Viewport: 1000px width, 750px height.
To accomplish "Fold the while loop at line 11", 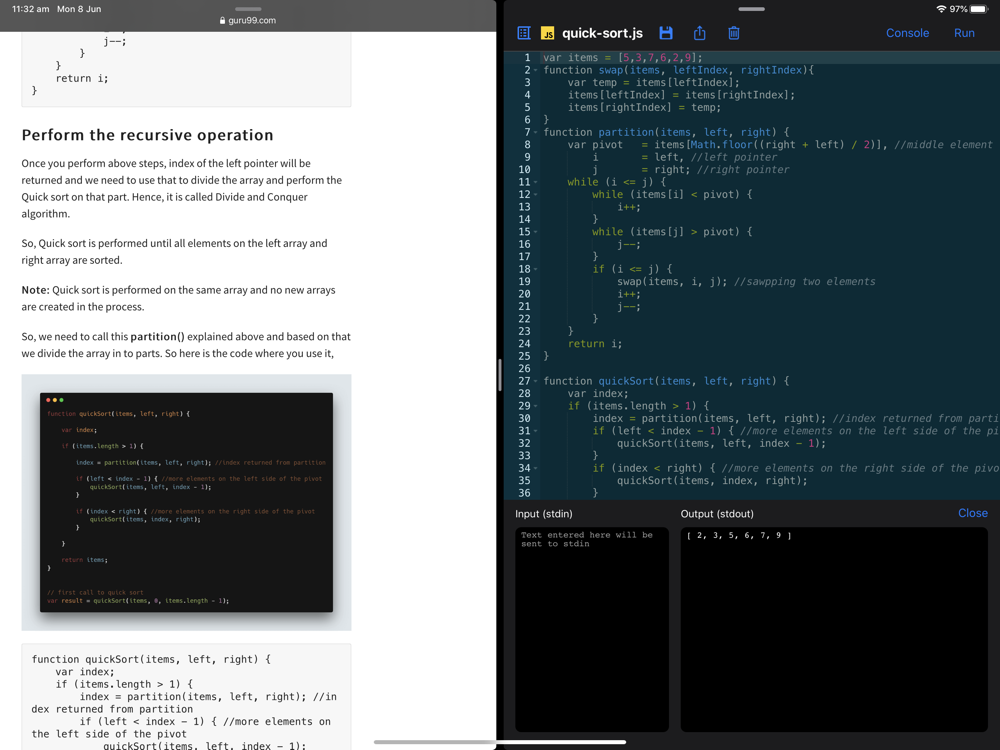I will pos(536,183).
